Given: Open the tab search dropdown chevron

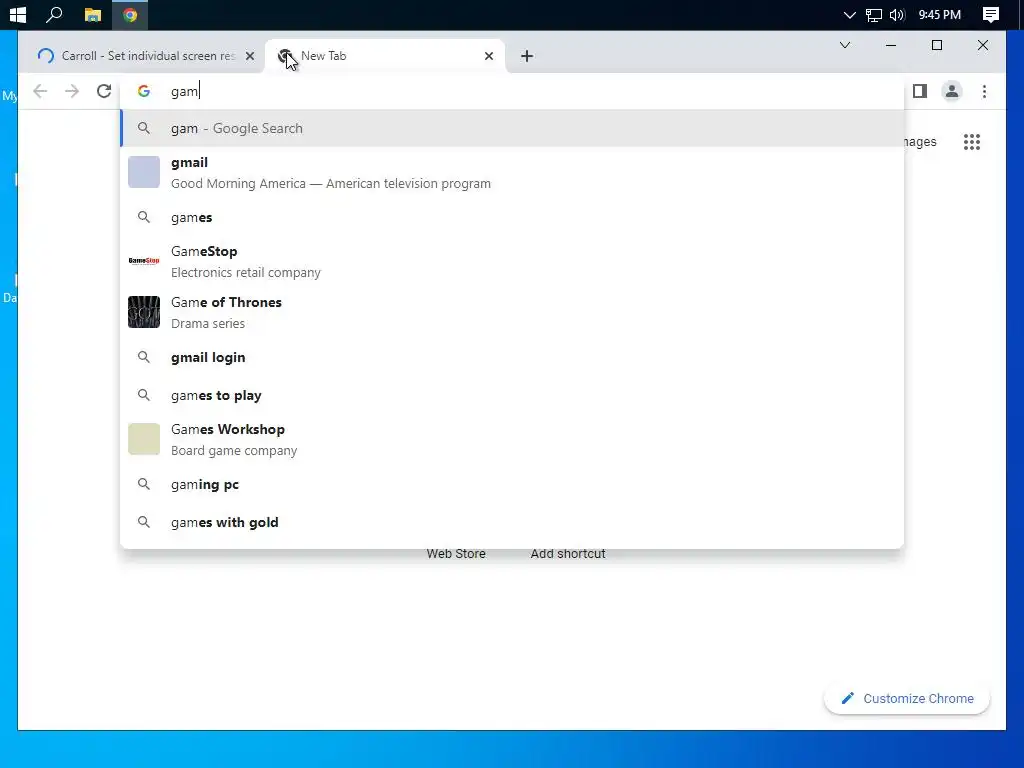Looking at the screenshot, I should (844, 45).
